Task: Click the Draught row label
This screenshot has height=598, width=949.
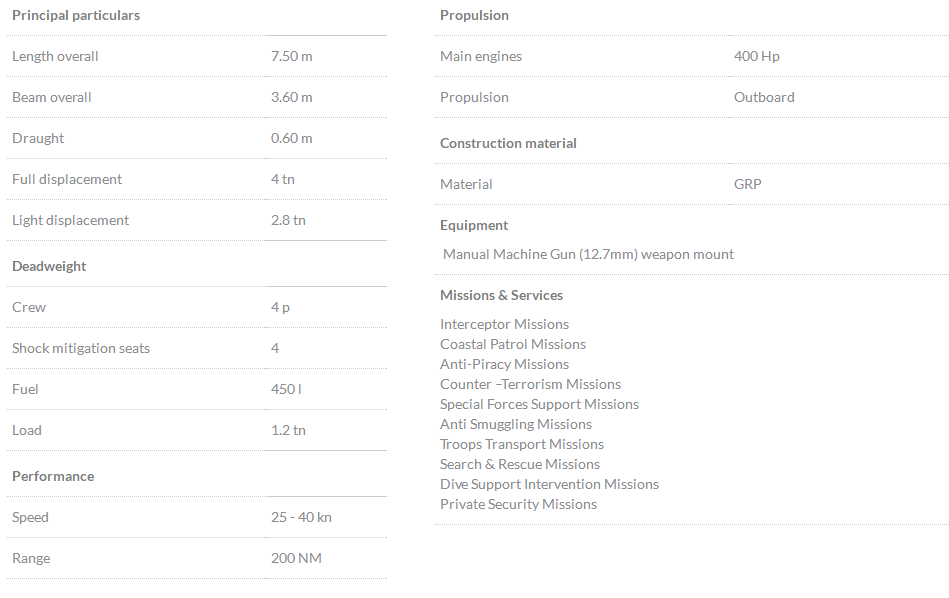Action: point(38,138)
